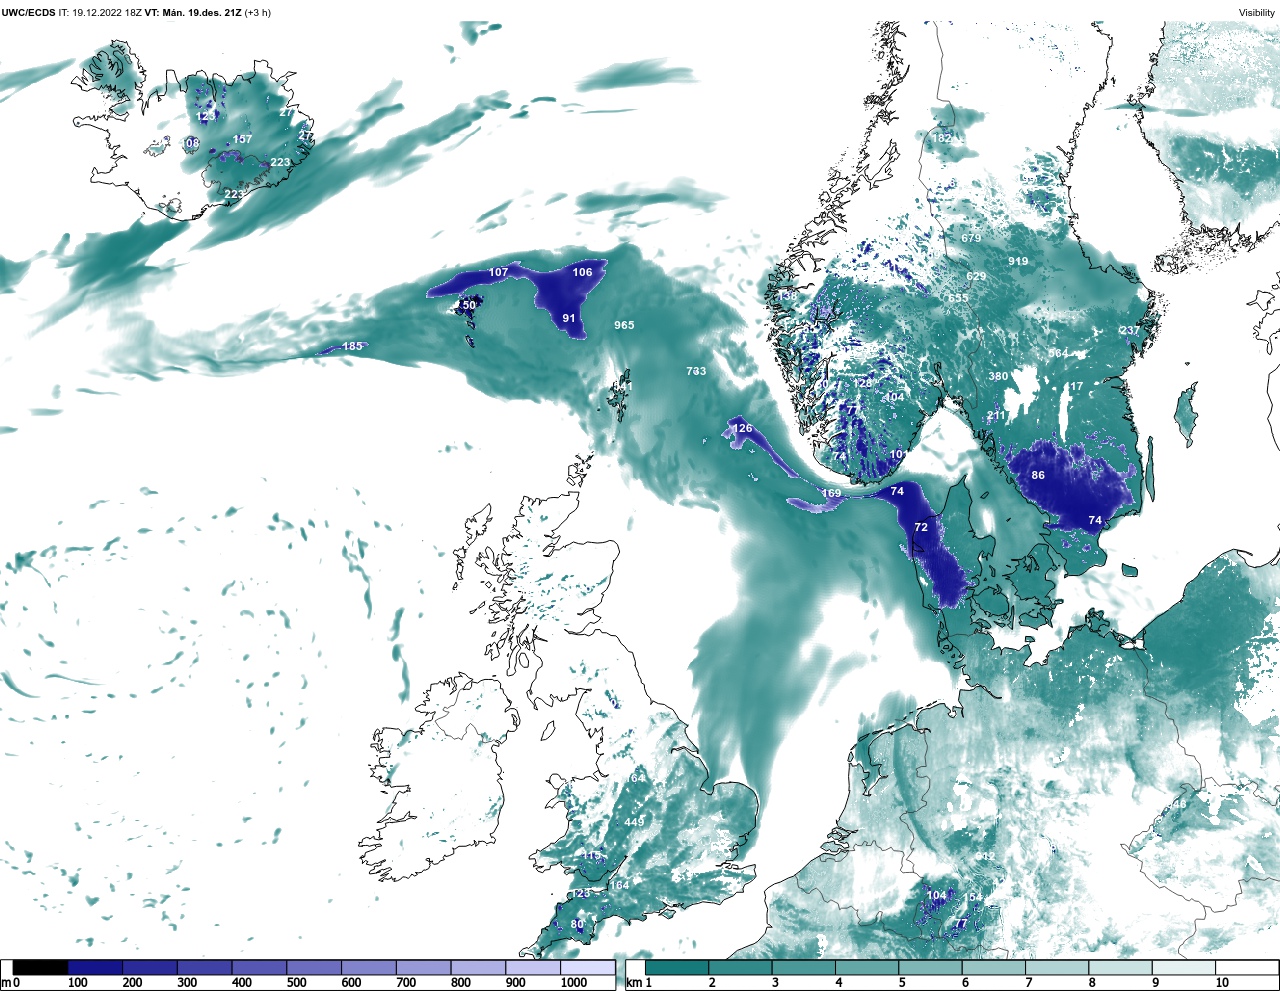Select the lightest 9–10 km legend swatch
This screenshot has width=1280, height=991.
1183,968
